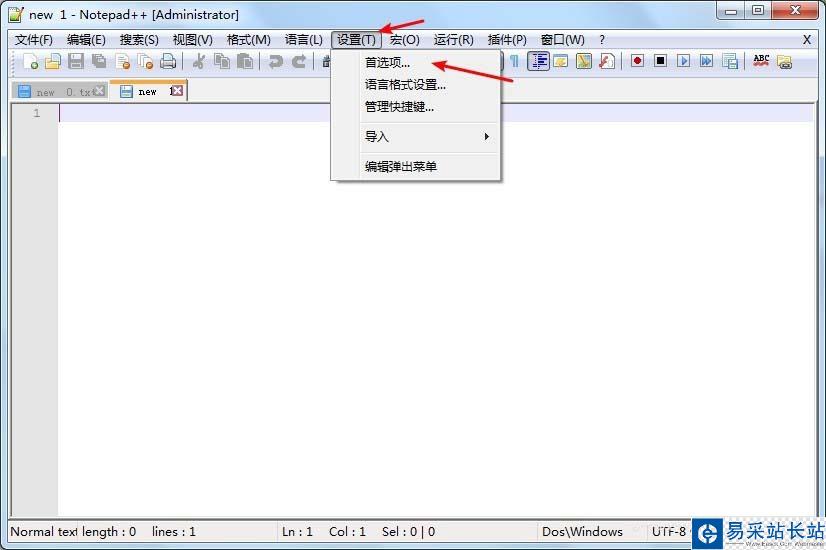
Task: Toggle the Indent Guide toolbar icon
Action: tap(538, 62)
